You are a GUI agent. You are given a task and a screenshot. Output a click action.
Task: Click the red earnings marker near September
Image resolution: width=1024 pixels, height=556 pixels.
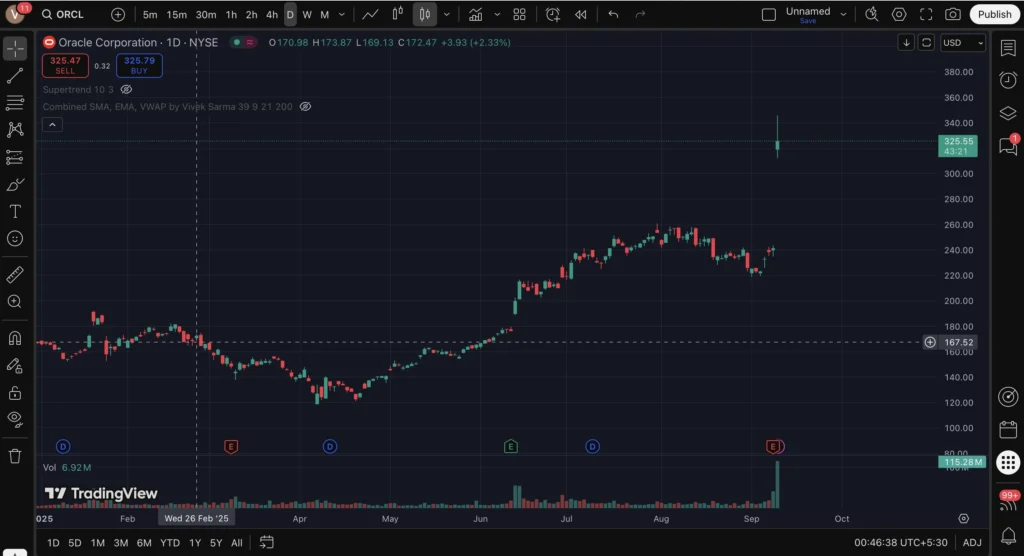(x=772, y=445)
